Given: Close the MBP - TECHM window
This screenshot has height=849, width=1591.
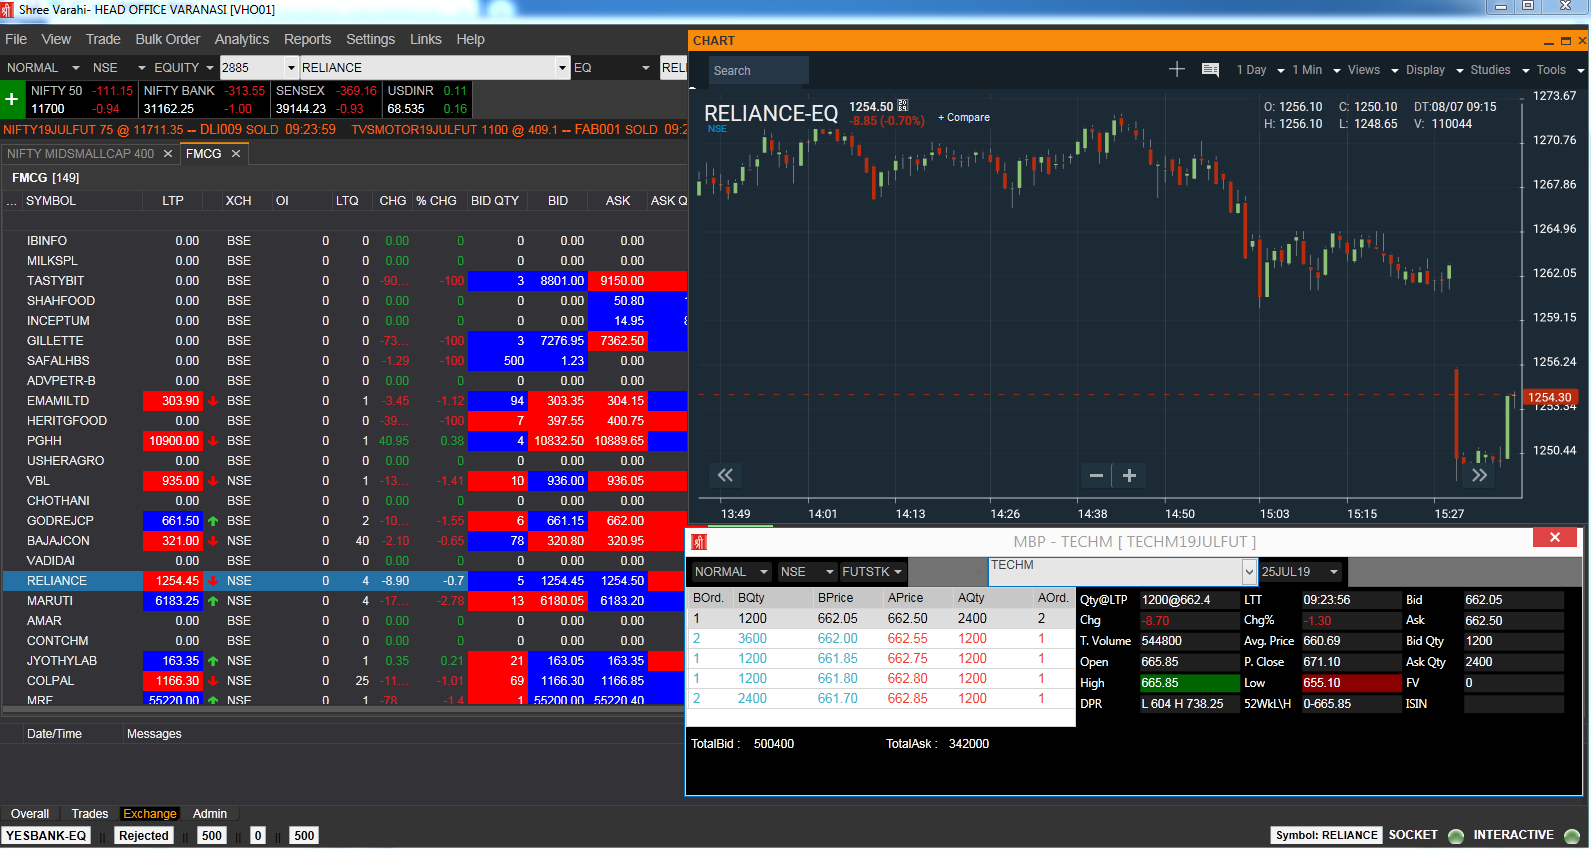Looking at the screenshot, I should pyautogui.click(x=1555, y=538).
